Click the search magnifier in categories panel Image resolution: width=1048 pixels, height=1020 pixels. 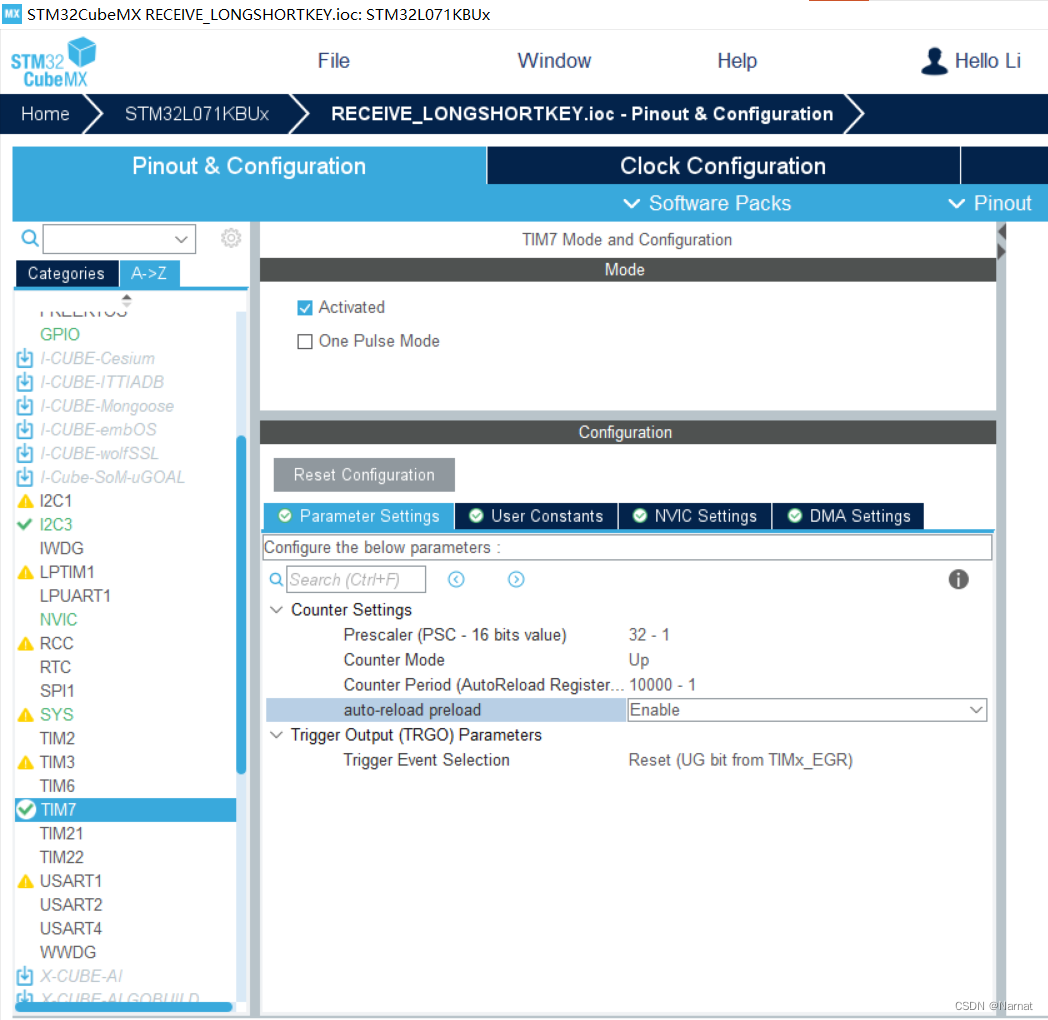(29, 238)
